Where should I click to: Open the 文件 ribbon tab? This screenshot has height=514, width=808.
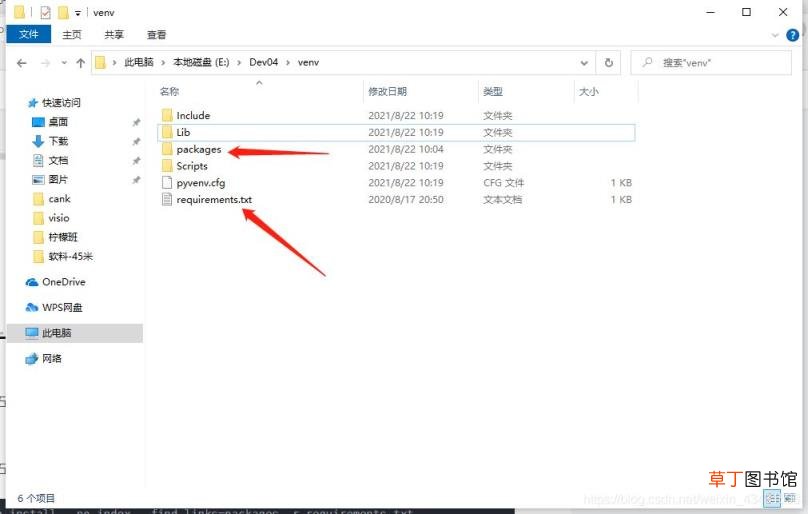(29, 34)
